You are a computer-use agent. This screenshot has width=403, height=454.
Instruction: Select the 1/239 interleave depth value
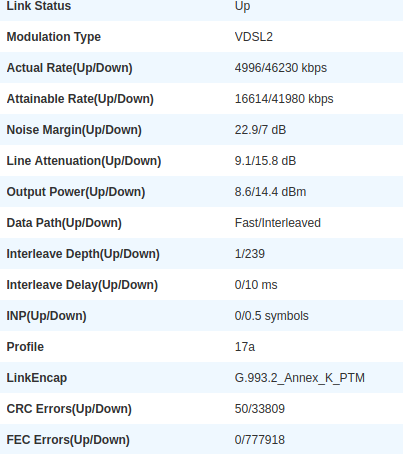[x=250, y=254]
